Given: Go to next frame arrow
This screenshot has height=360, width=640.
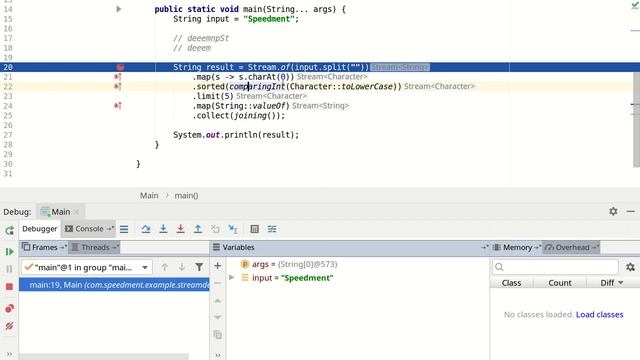Looking at the screenshot, I should click(x=182, y=267).
